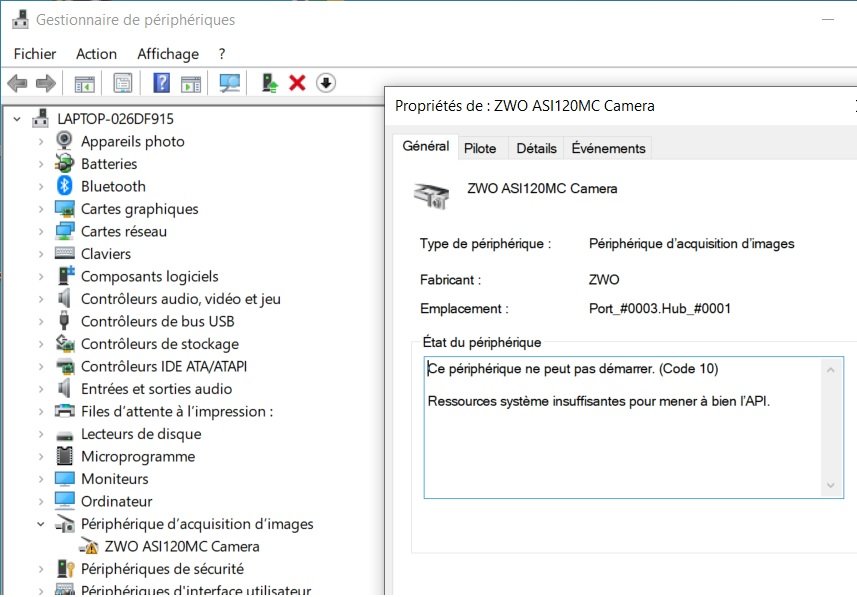Click the blue Help question mark icon
This screenshot has width=857, height=597.
pos(161,84)
